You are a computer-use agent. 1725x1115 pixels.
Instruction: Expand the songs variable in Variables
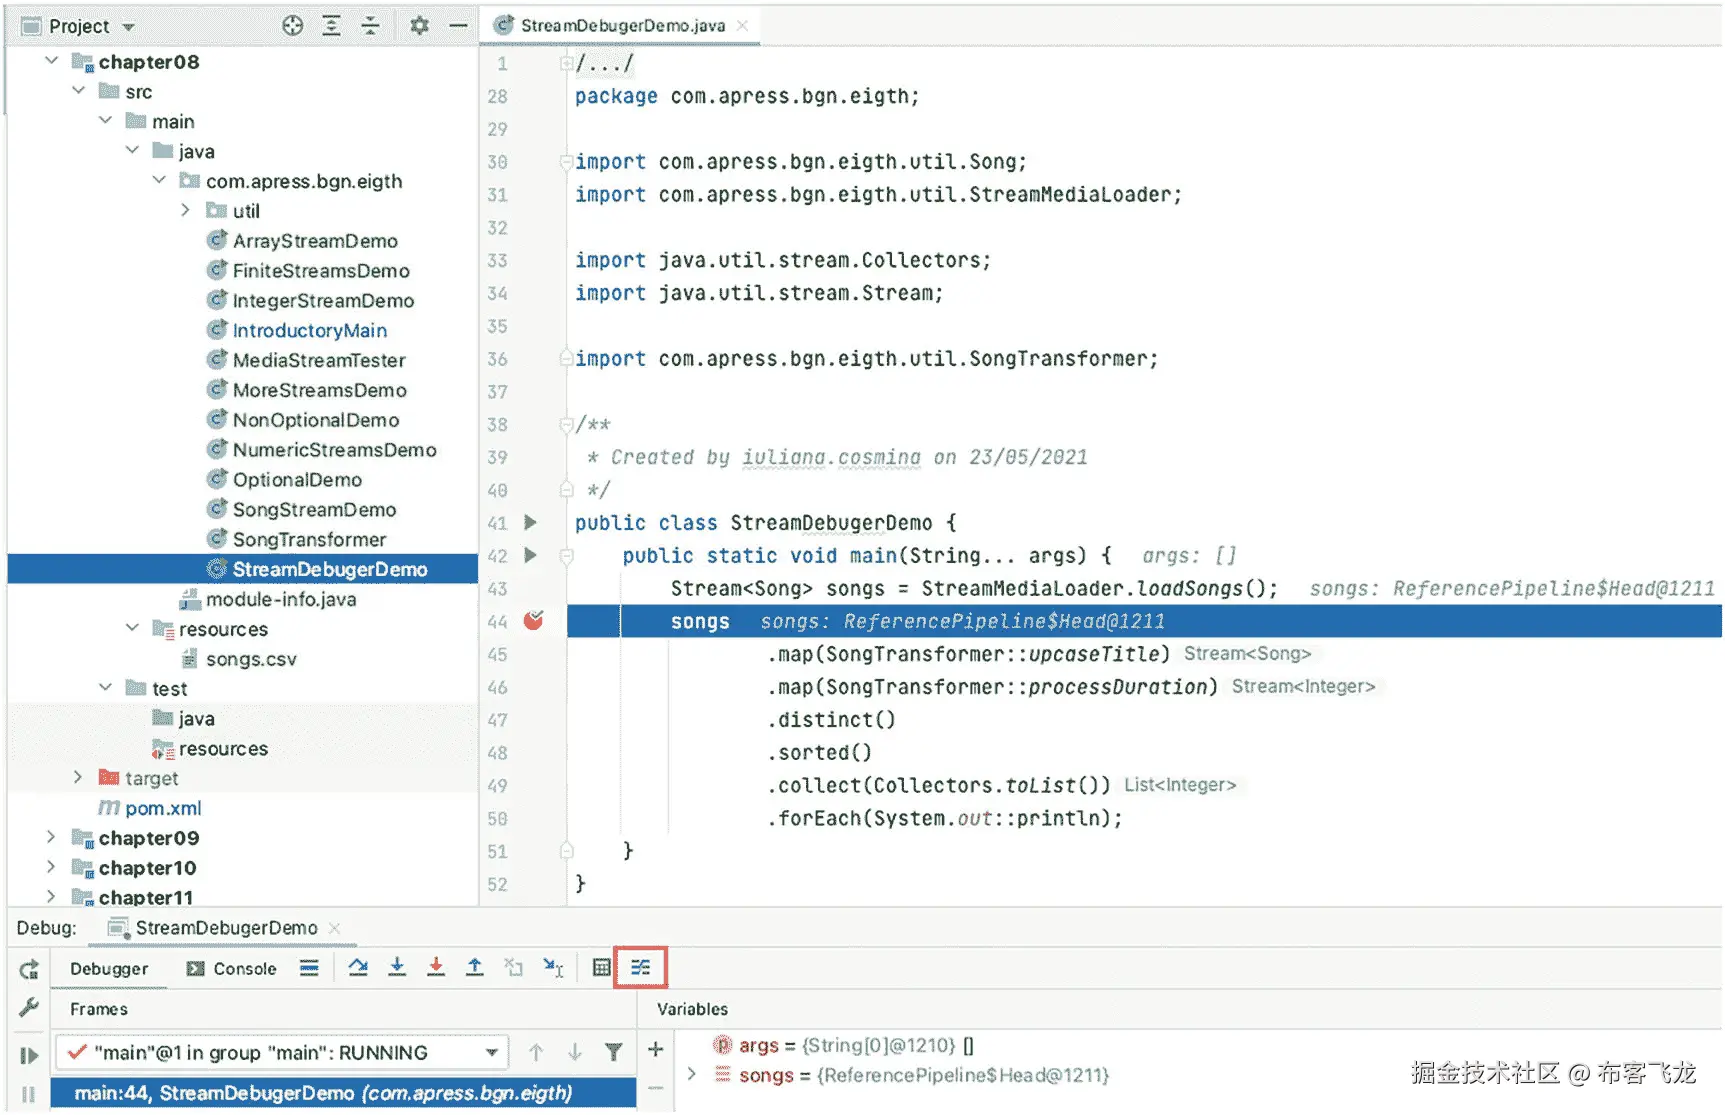point(691,1075)
